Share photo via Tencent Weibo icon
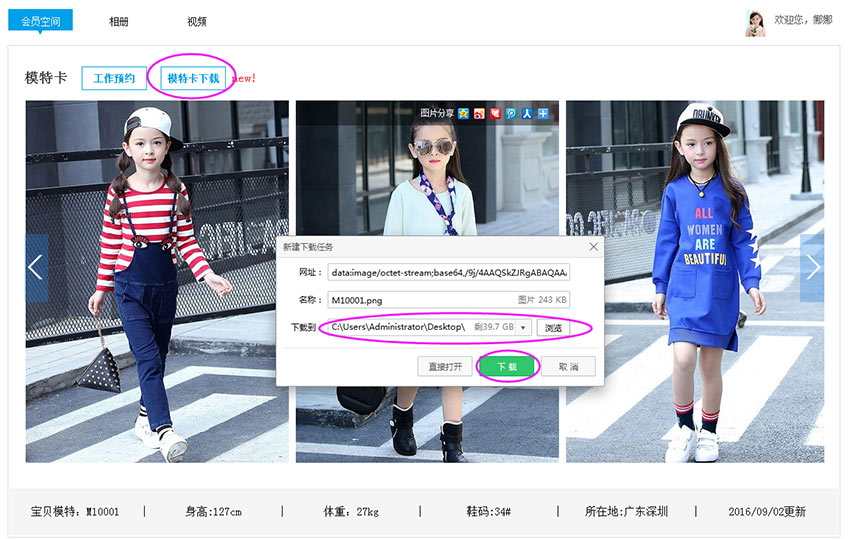850x539 pixels. coord(511,114)
